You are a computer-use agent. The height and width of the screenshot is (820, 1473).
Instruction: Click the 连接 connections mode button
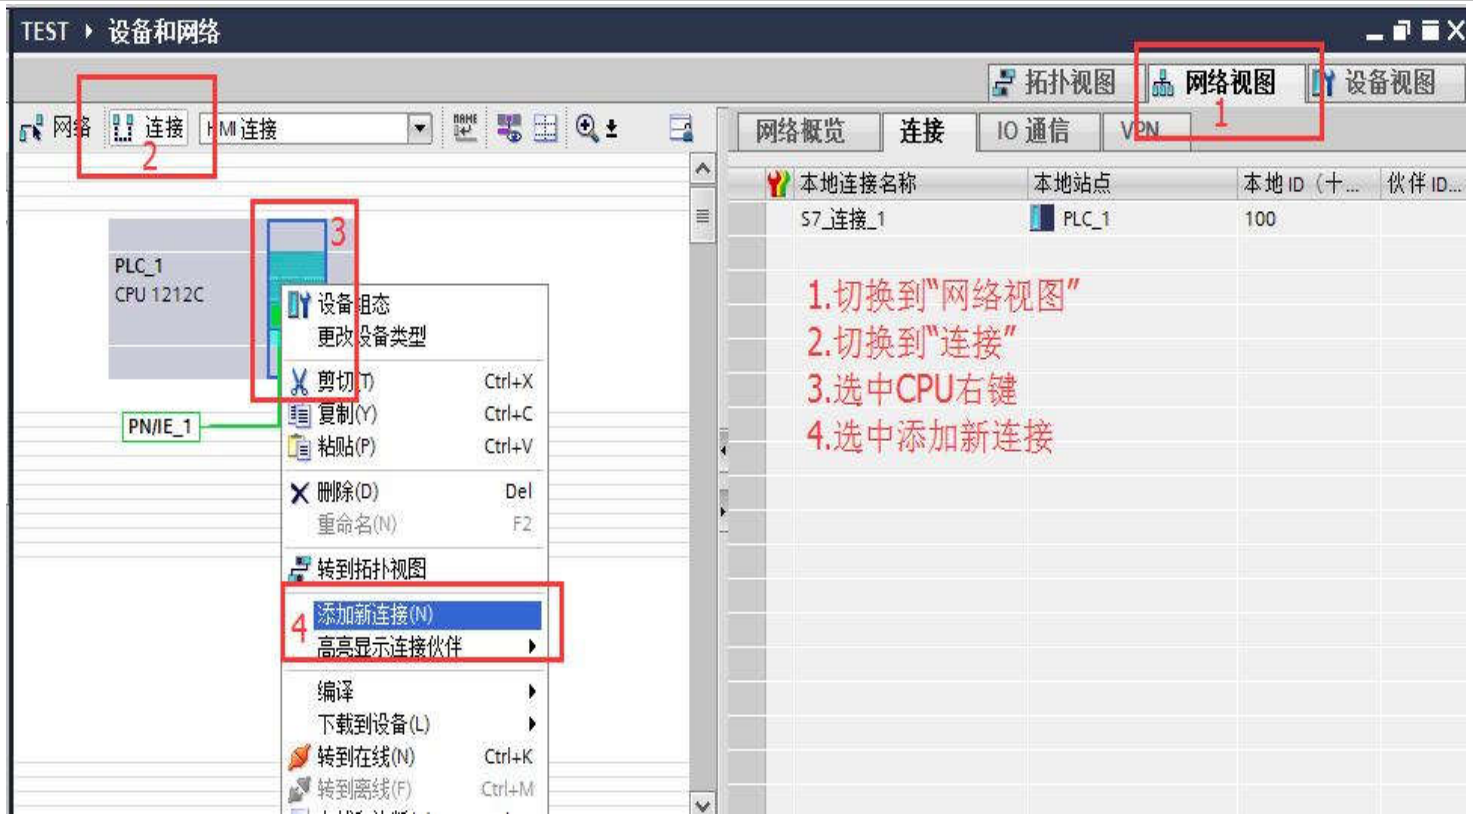148,128
